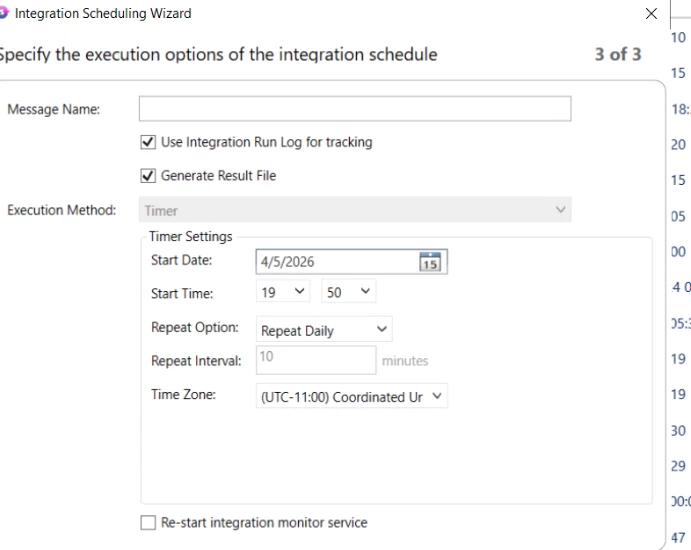Click the Timer Settings group title
Image resolution: width=691 pixels, height=550 pixels.
tap(190, 237)
